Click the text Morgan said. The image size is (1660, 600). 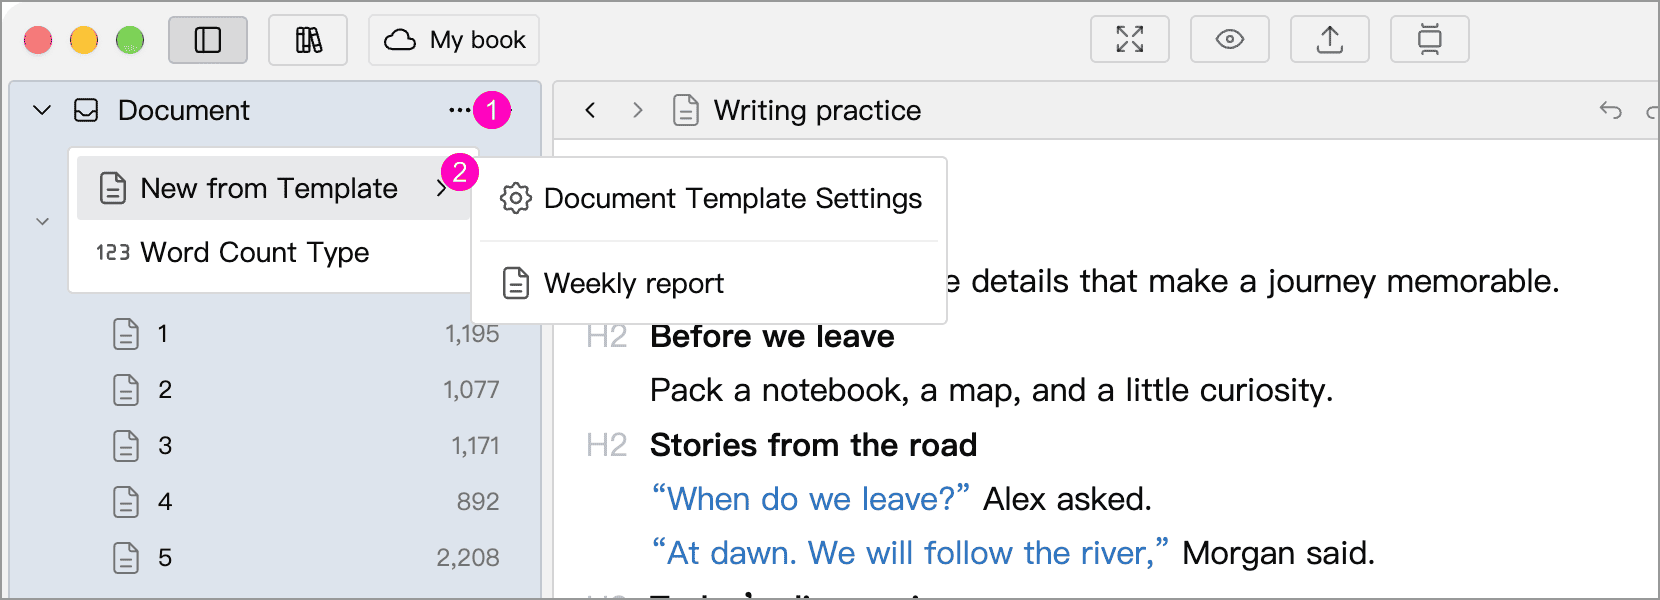click(1278, 552)
